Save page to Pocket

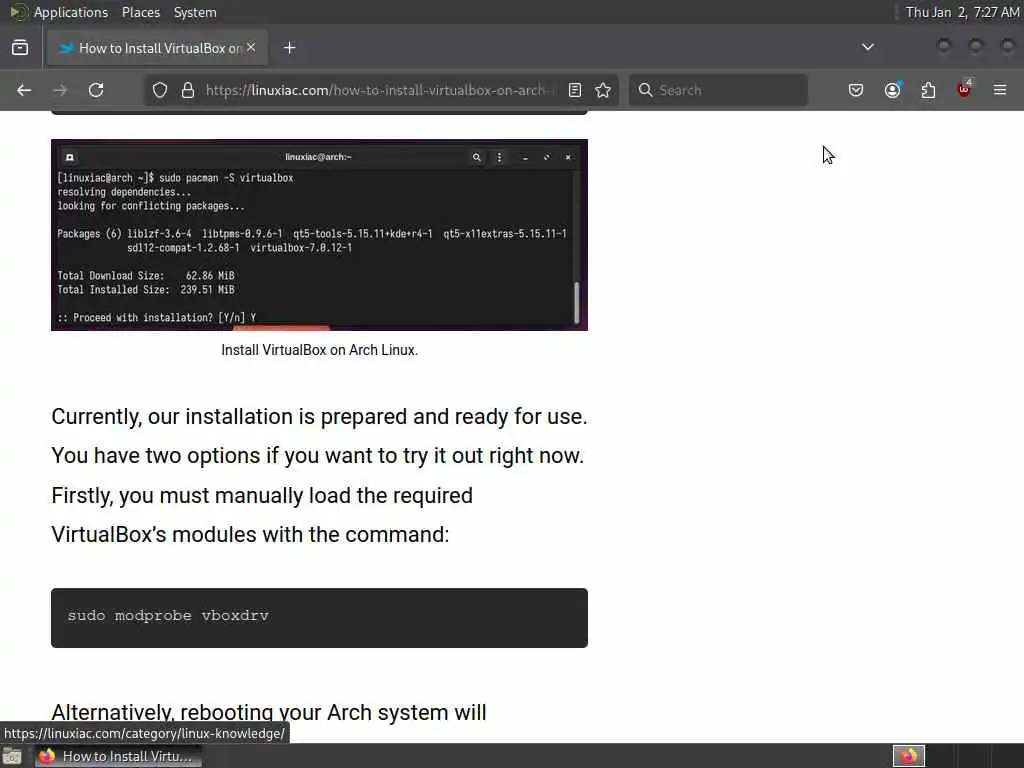coord(856,90)
